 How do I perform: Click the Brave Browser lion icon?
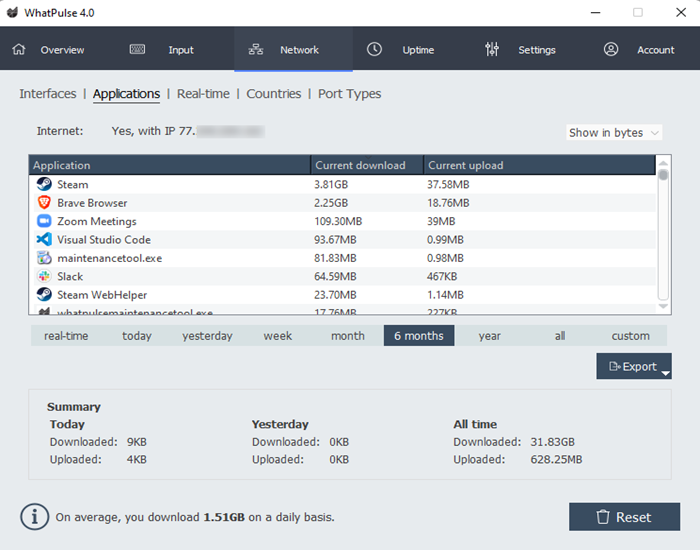coord(44,202)
